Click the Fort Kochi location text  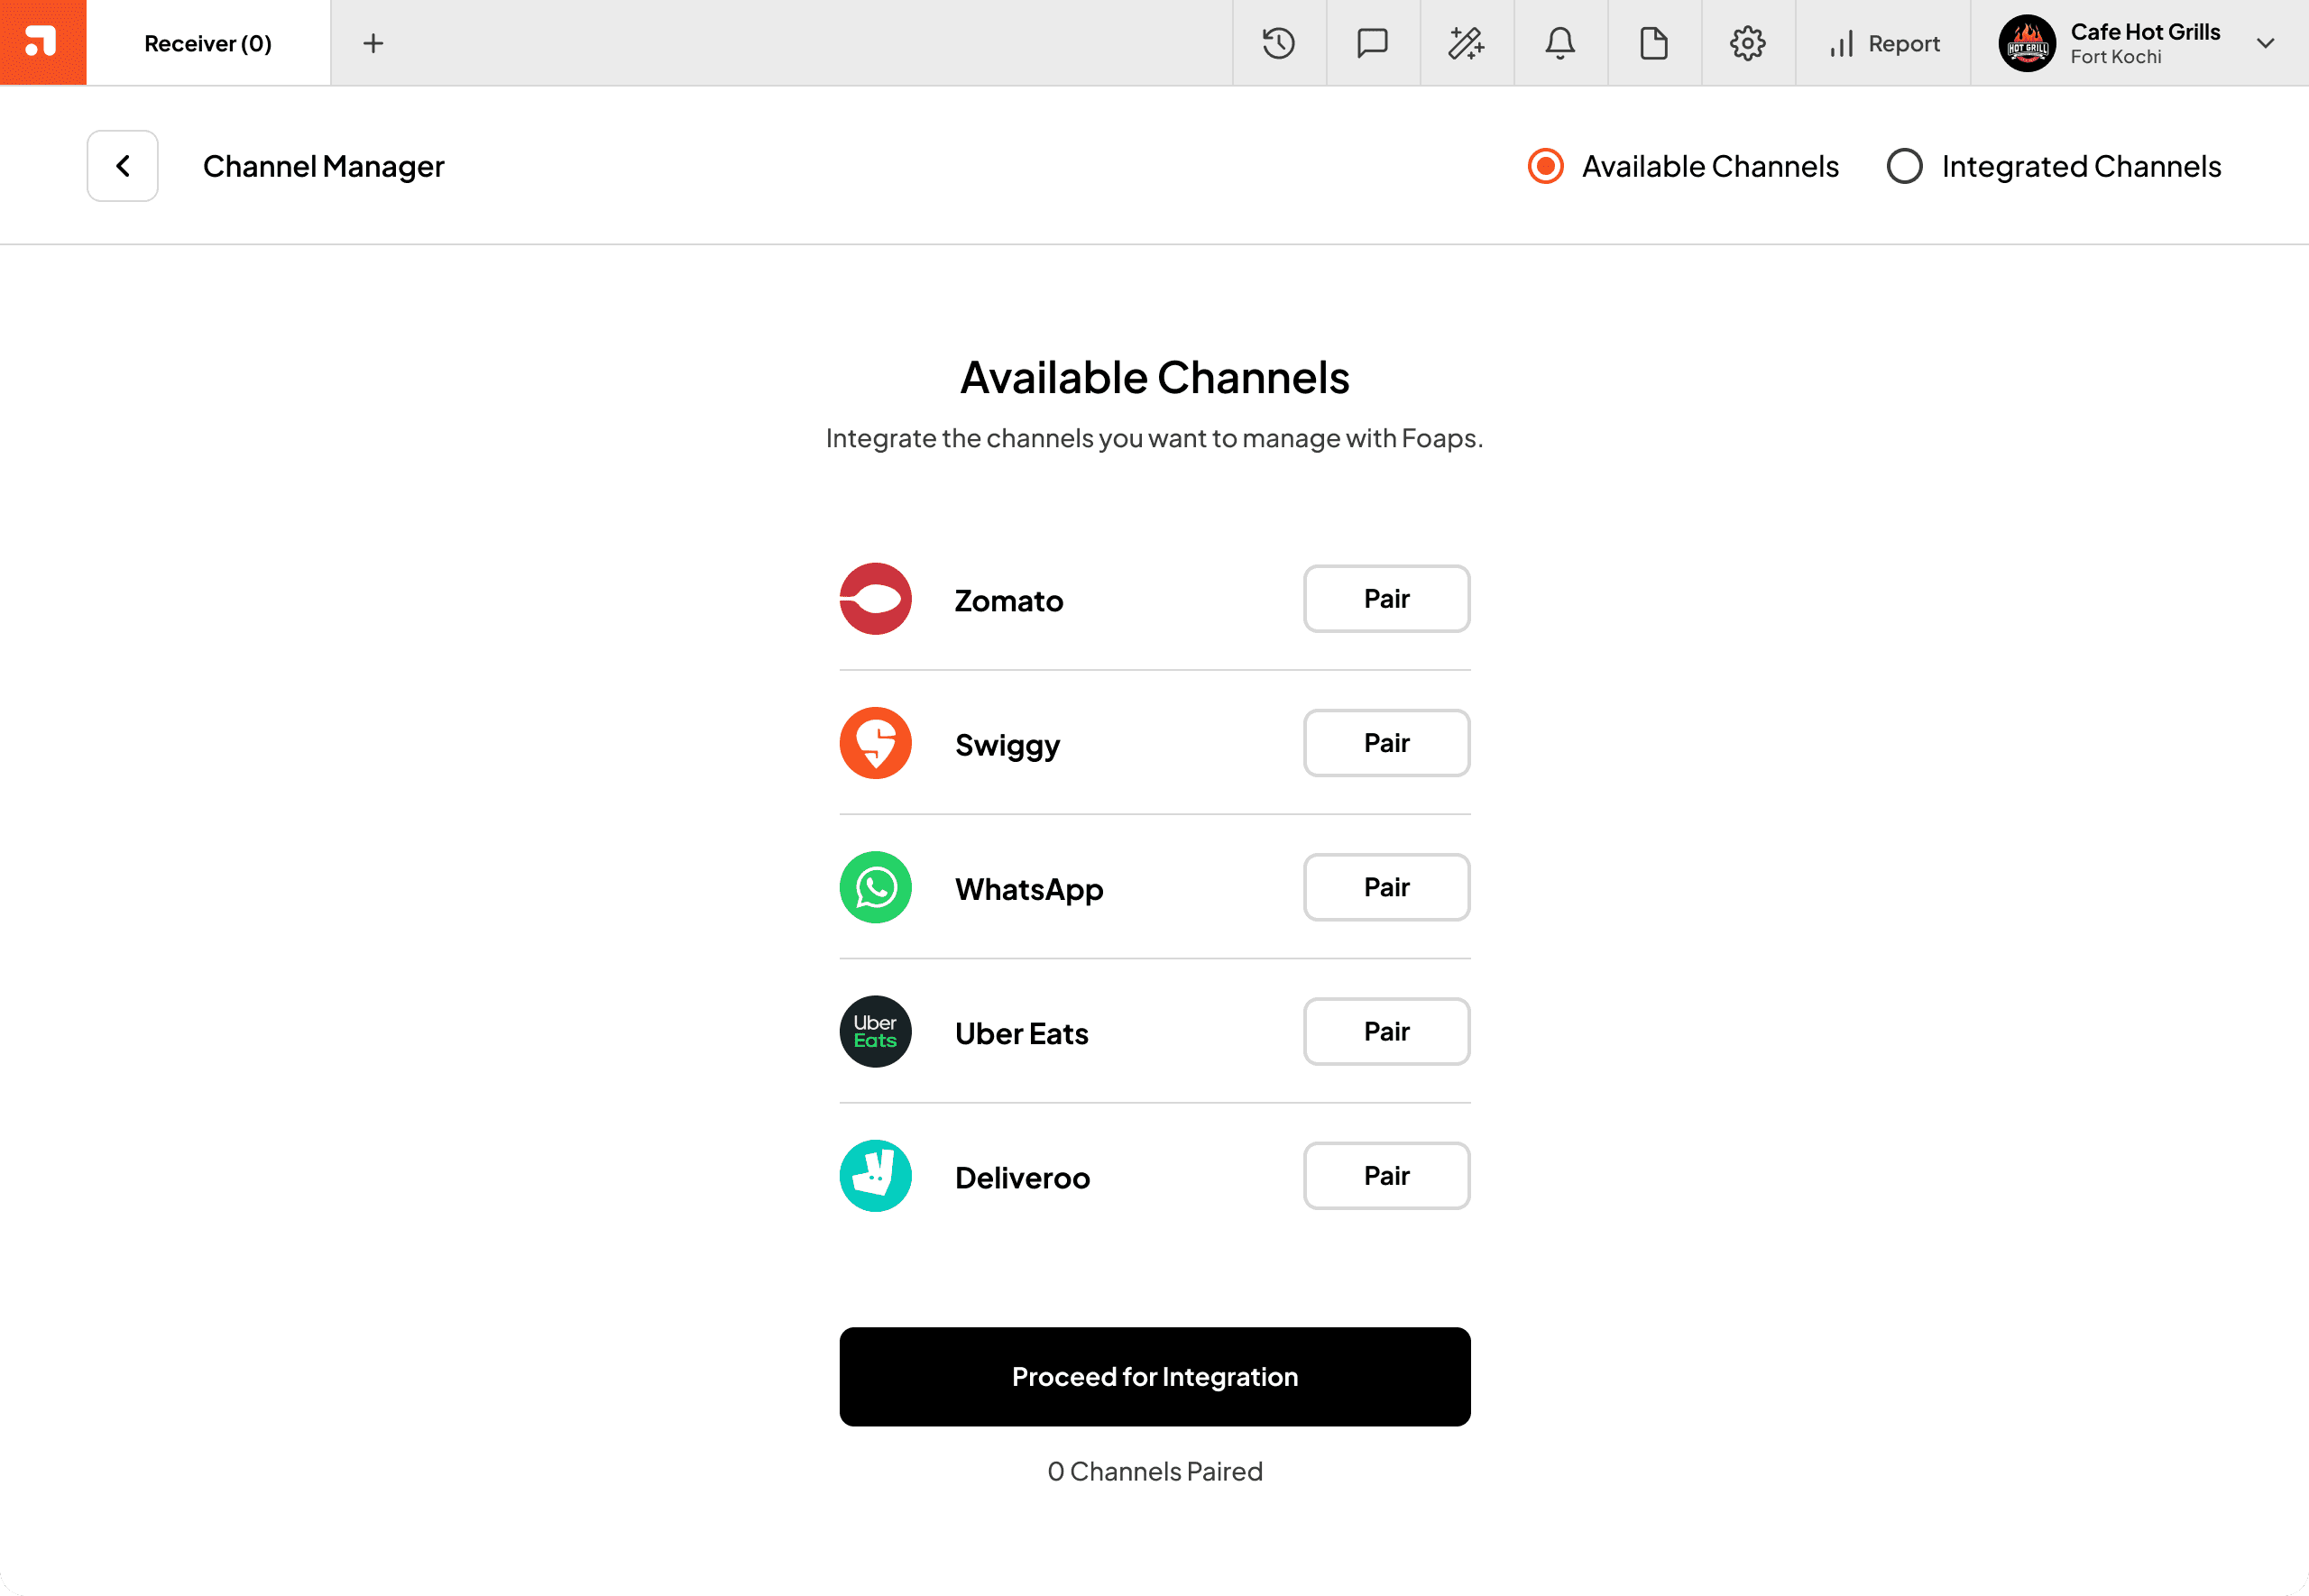(x=2116, y=58)
